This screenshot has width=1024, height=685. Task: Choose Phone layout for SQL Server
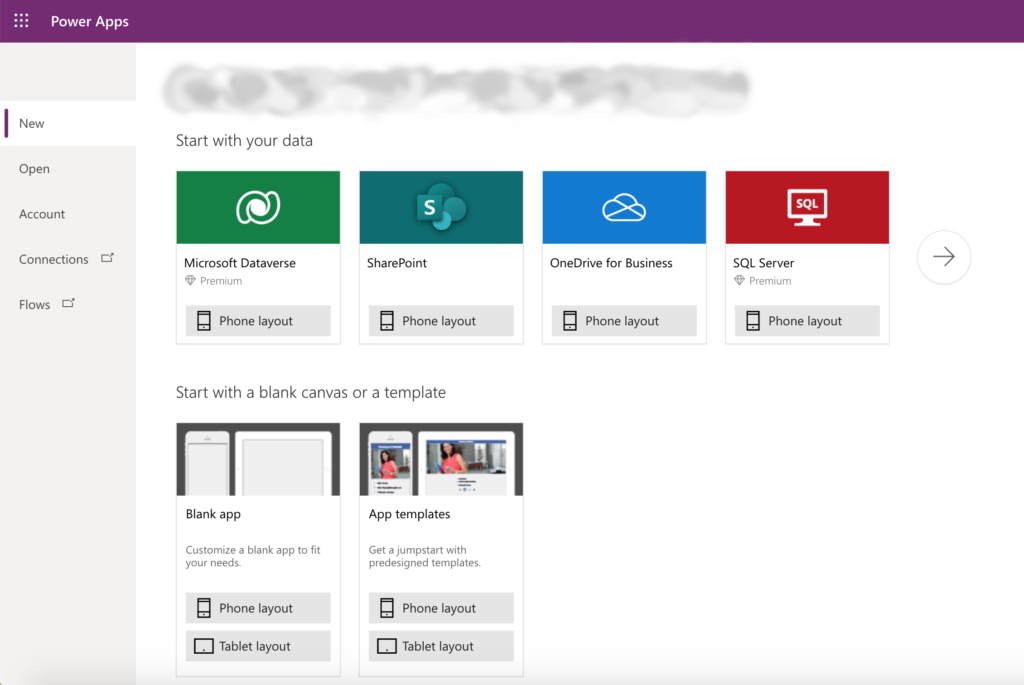(807, 321)
